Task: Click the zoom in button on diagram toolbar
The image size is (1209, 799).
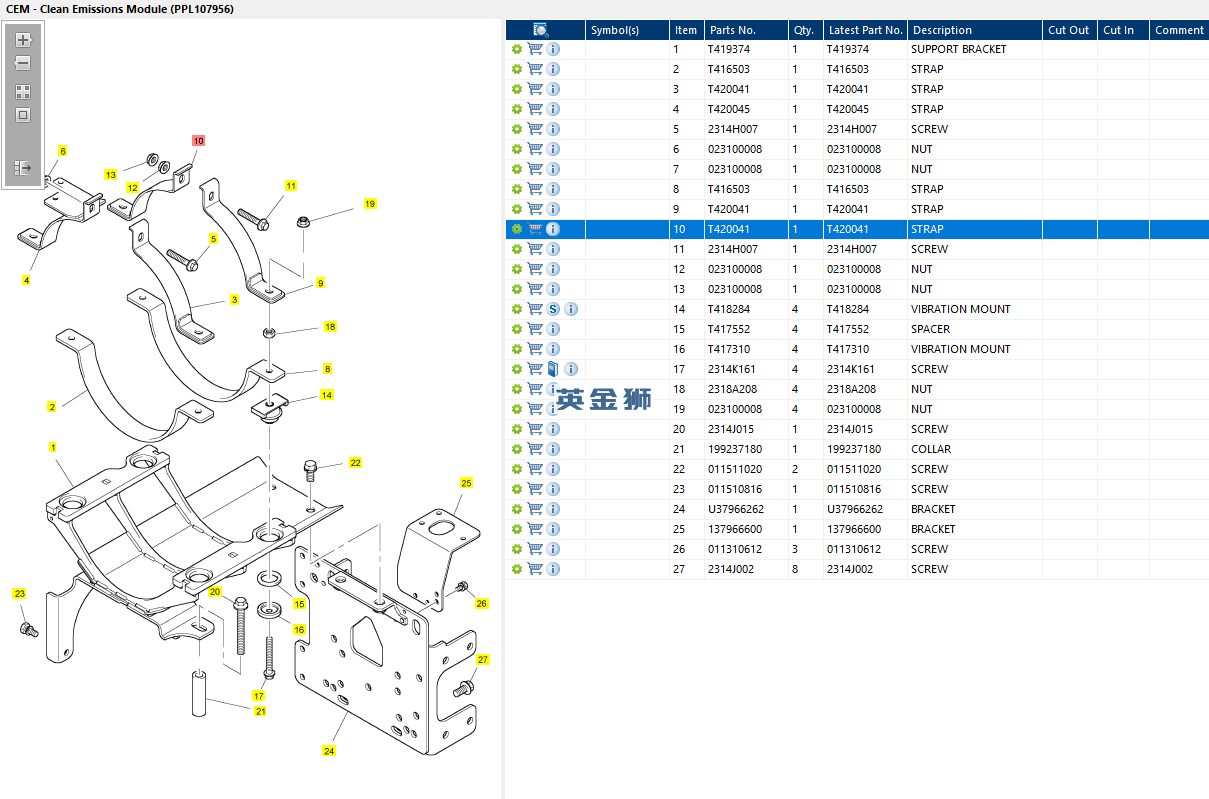Action: [23, 41]
